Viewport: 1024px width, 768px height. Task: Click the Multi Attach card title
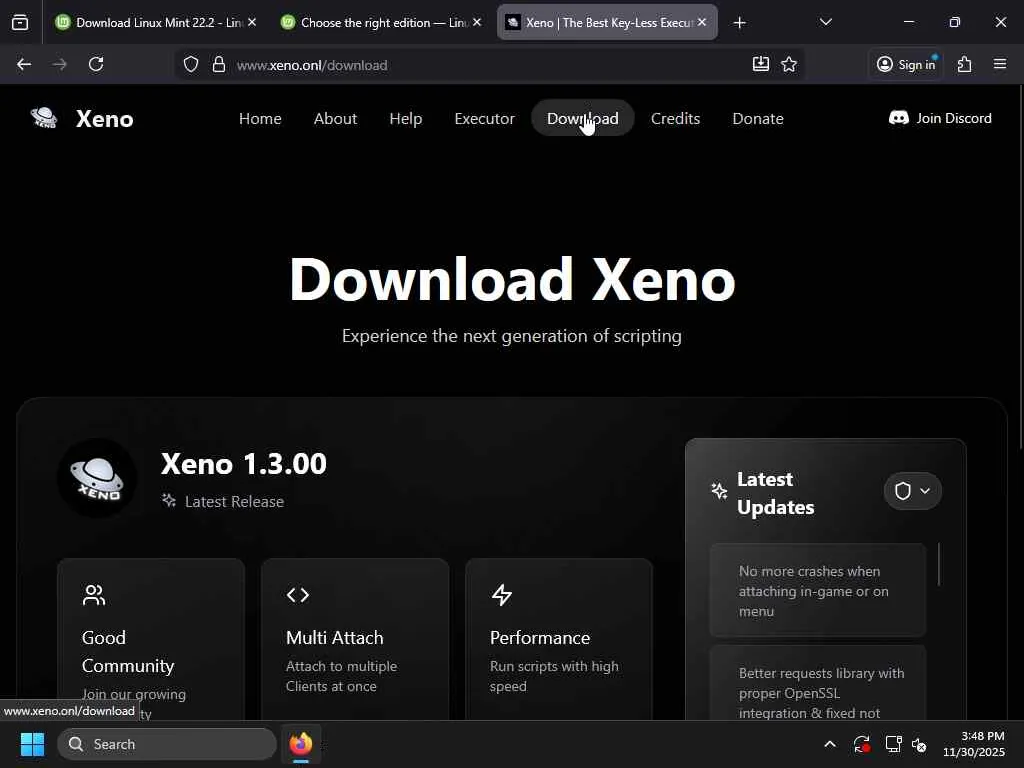coord(334,637)
